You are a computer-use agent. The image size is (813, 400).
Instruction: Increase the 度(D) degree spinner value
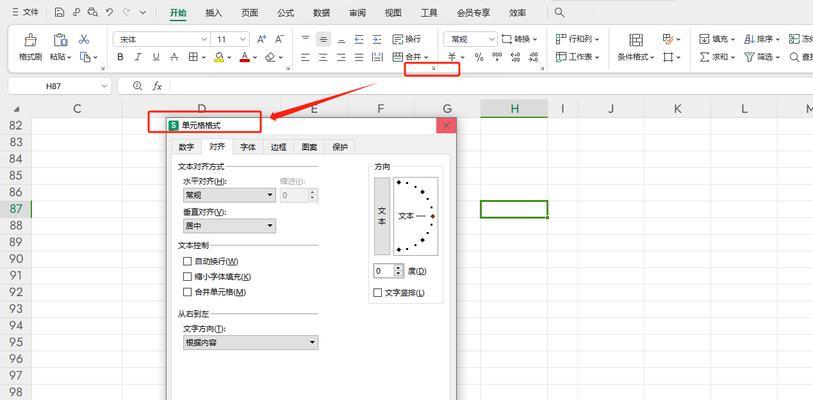(x=398, y=268)
